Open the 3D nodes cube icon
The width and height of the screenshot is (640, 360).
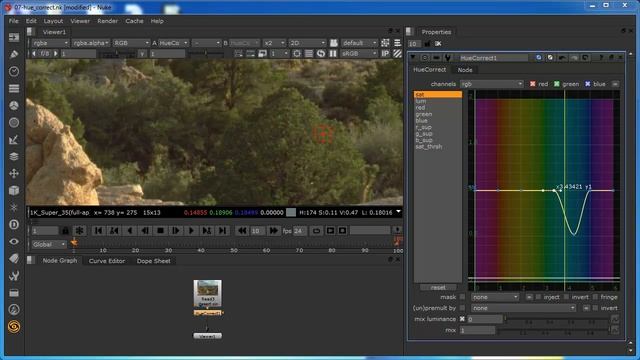pyautogui.click(x=14, y=191)
